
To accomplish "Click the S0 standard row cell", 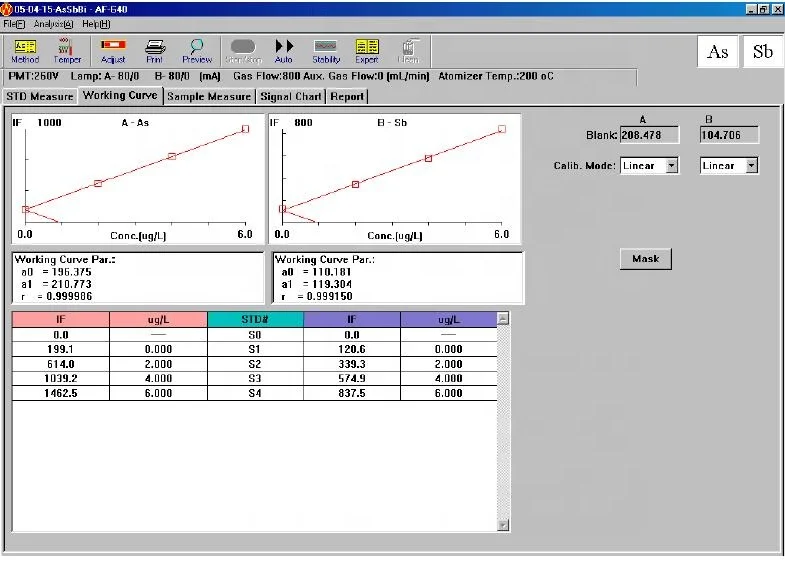I will (x=255, y=335).
